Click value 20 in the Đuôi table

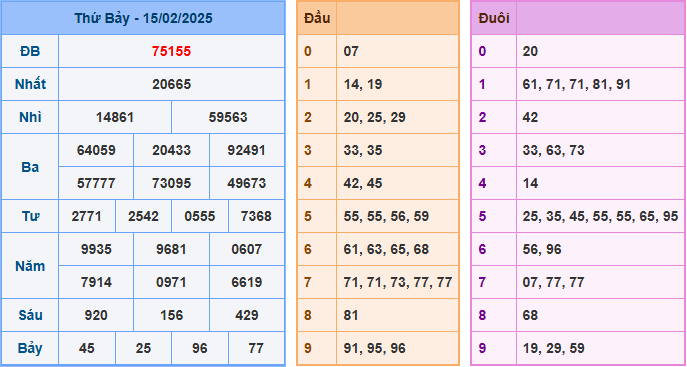[530, 51]
